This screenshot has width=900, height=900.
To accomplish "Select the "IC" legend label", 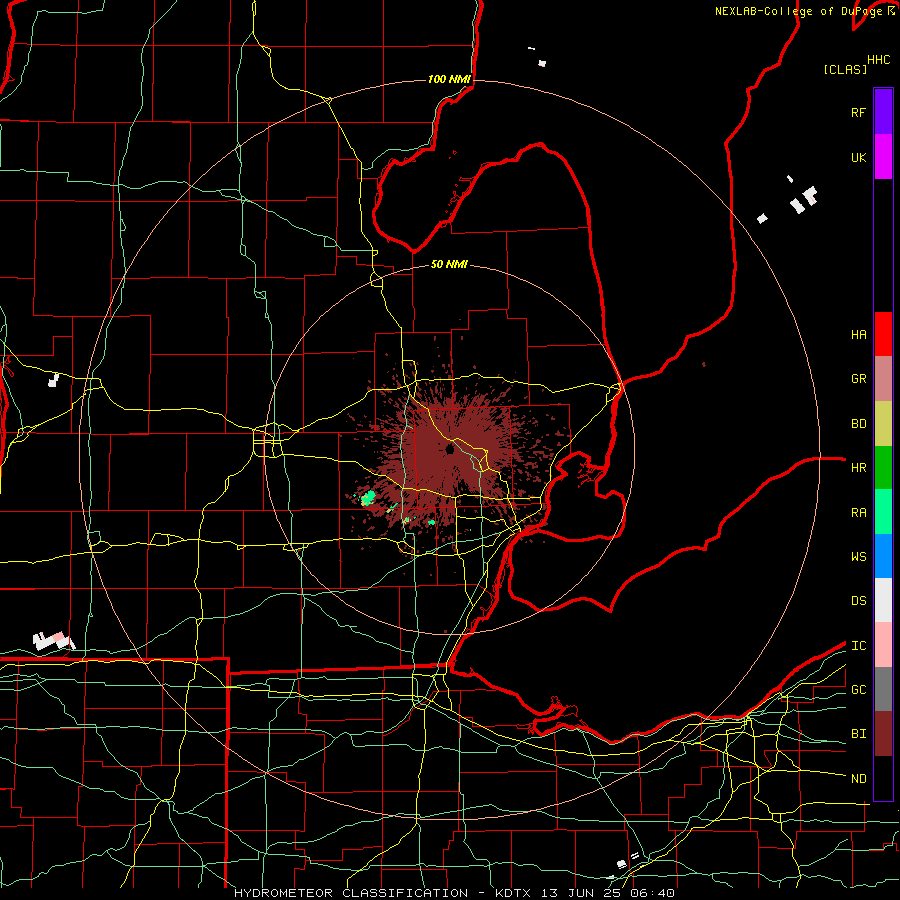I will (858, 646).
